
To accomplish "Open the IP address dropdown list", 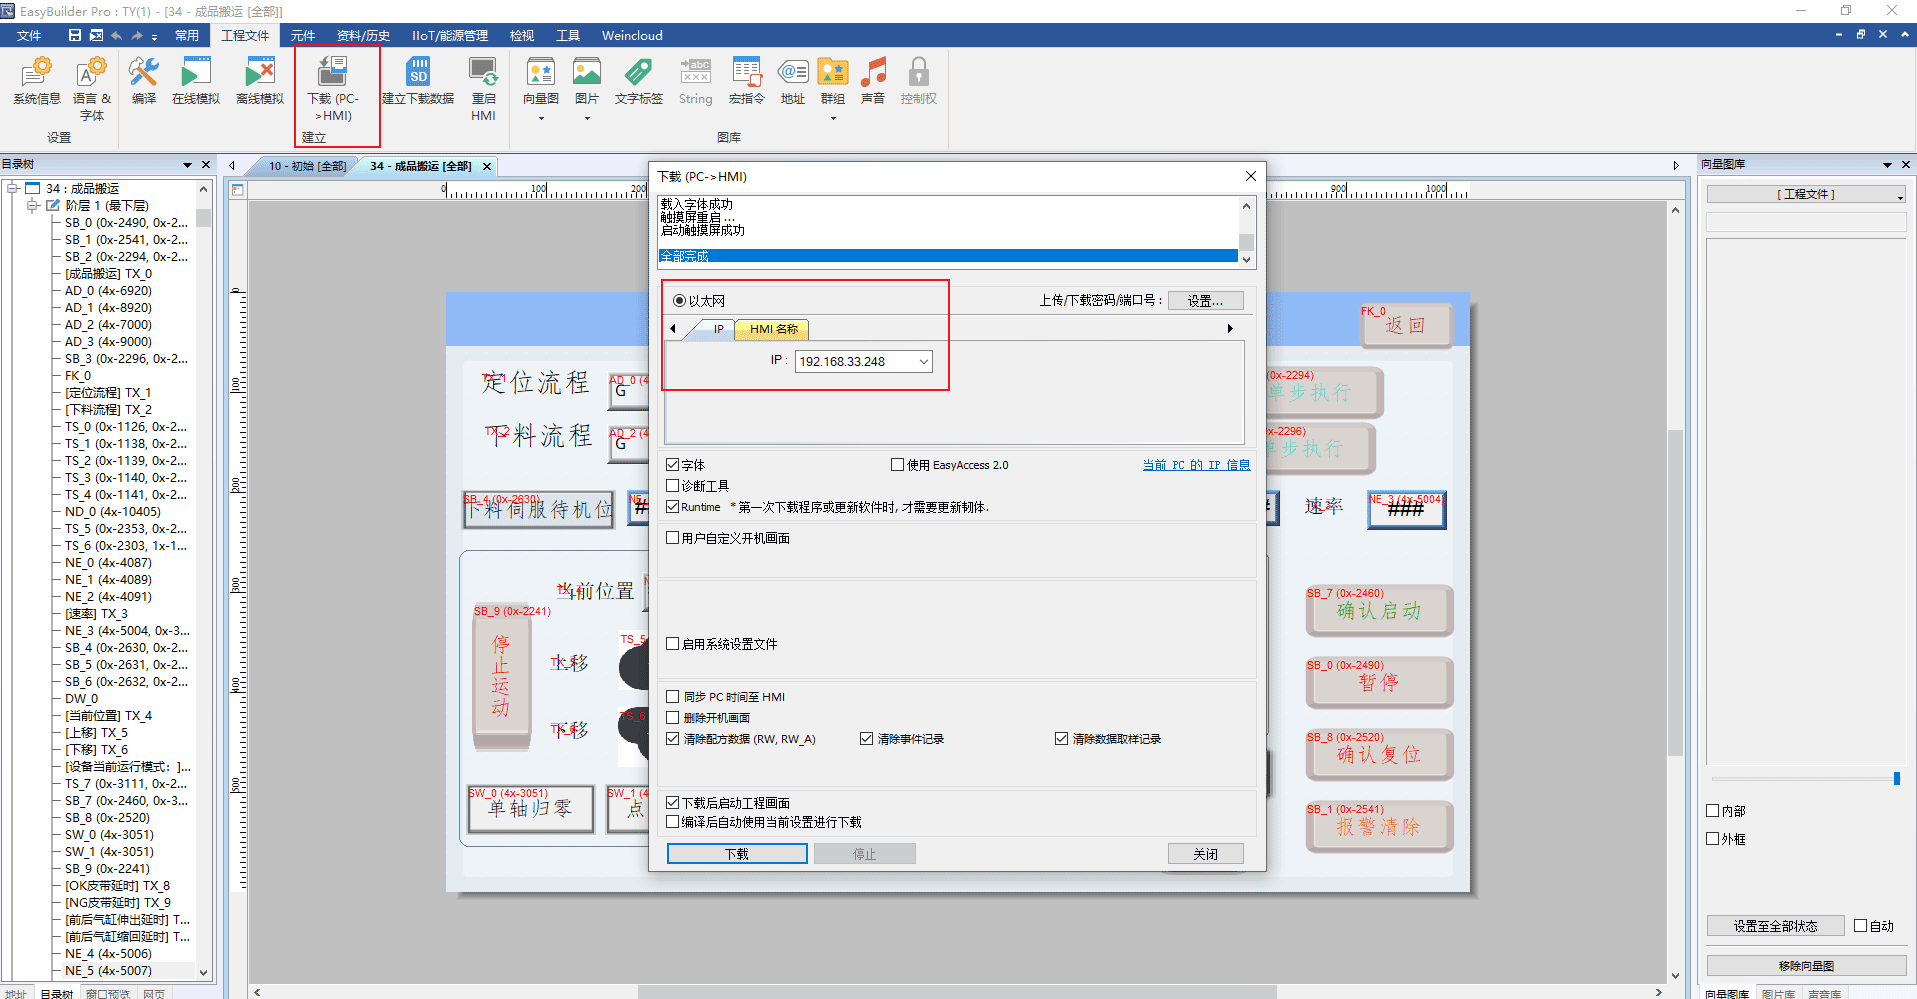I will (x=923, y=362).
